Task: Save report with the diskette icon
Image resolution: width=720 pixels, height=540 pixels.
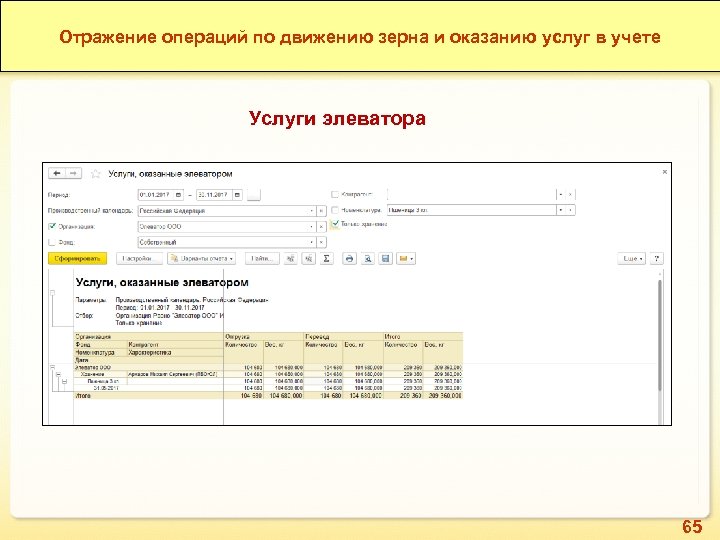Action: (x=386, y=259)
